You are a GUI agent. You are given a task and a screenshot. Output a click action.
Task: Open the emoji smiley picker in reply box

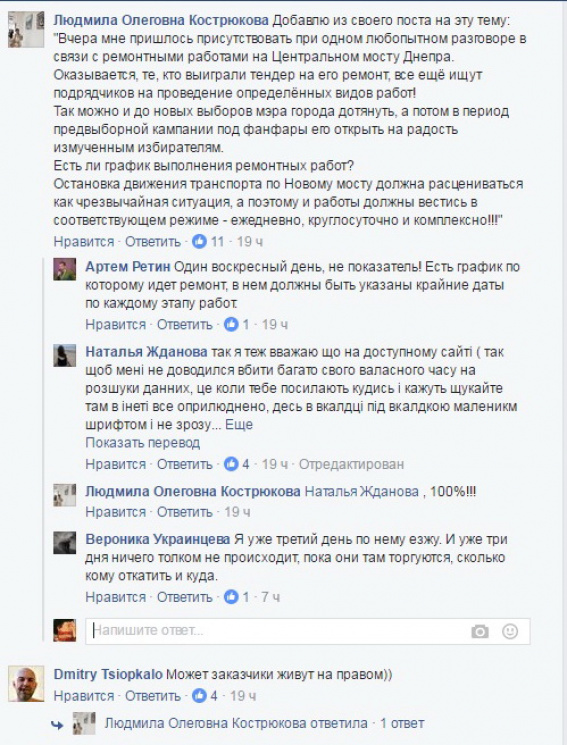(510, 631)
